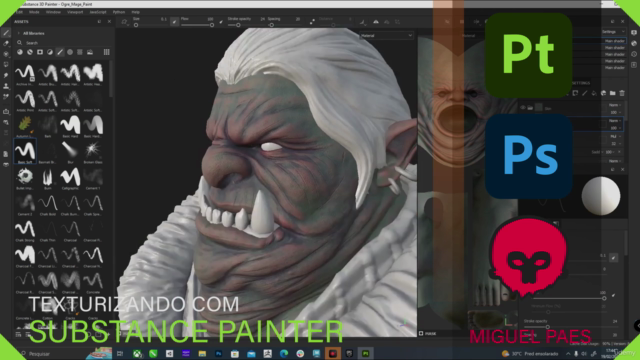The height and width of the screenshot is (360, 640).
Task: Select the Paint brush tool
Action: 6,33
